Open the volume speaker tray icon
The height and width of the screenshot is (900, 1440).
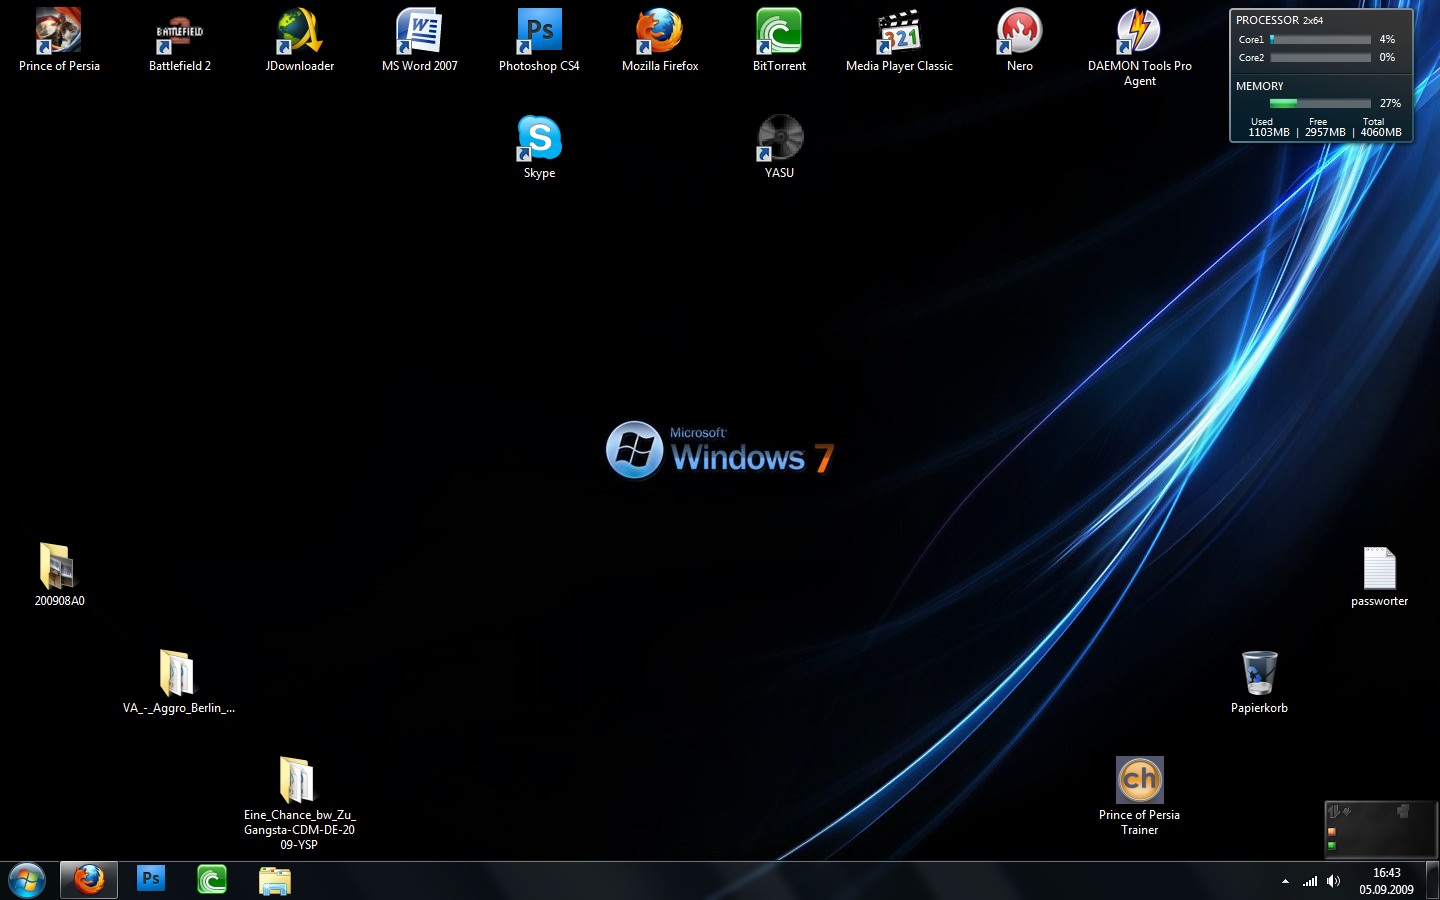[x=1333, y=881]
